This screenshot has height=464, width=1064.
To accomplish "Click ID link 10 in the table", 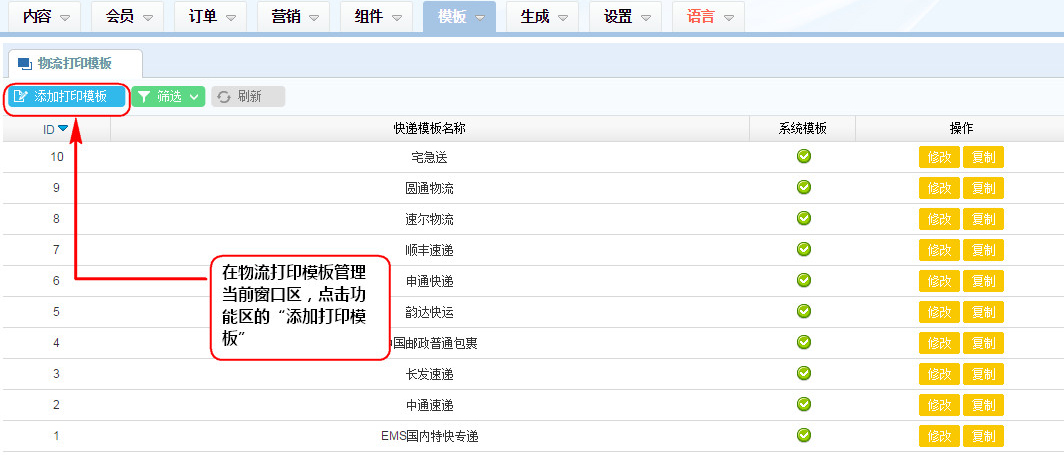I will click(57, 157).
